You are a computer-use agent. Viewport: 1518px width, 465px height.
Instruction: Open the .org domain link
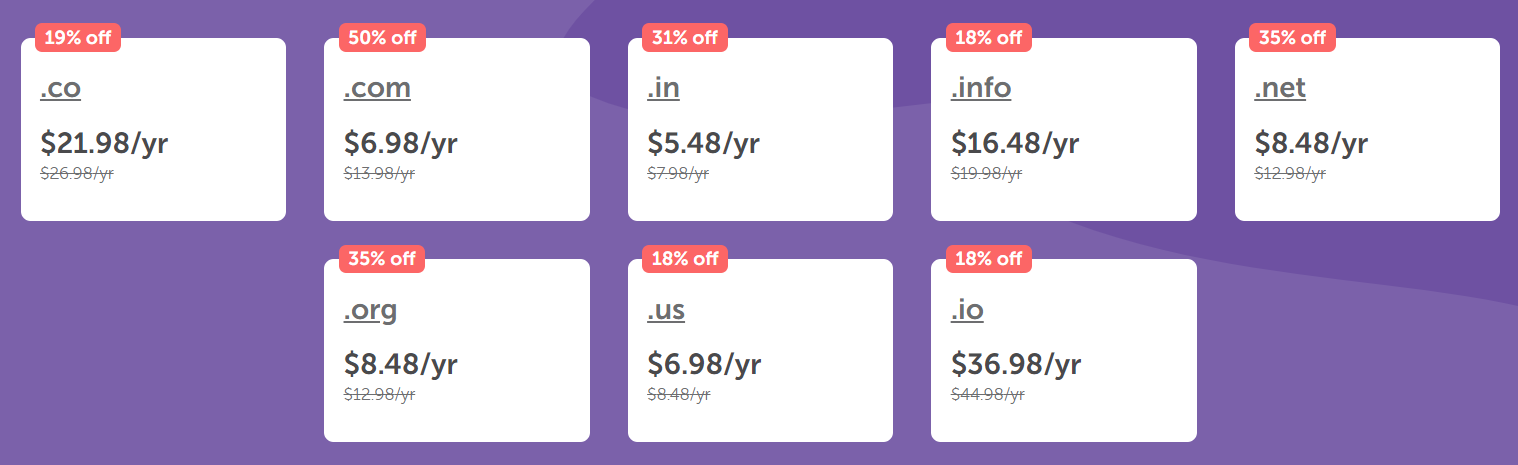pyautogui.click(x=370, y=311)
